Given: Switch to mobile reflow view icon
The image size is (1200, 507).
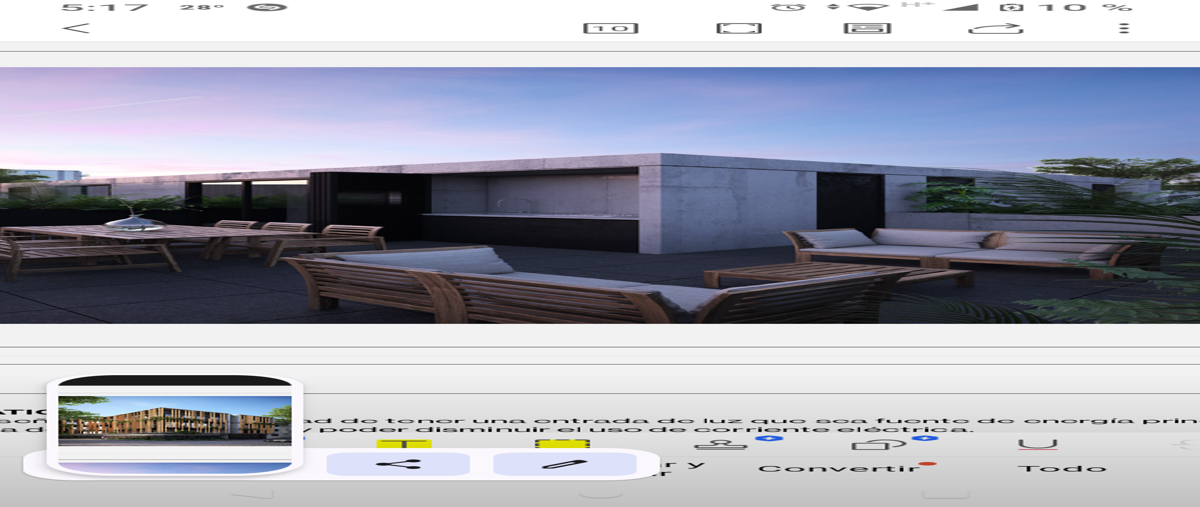Looking at the screenshot, I should point(867,28).
